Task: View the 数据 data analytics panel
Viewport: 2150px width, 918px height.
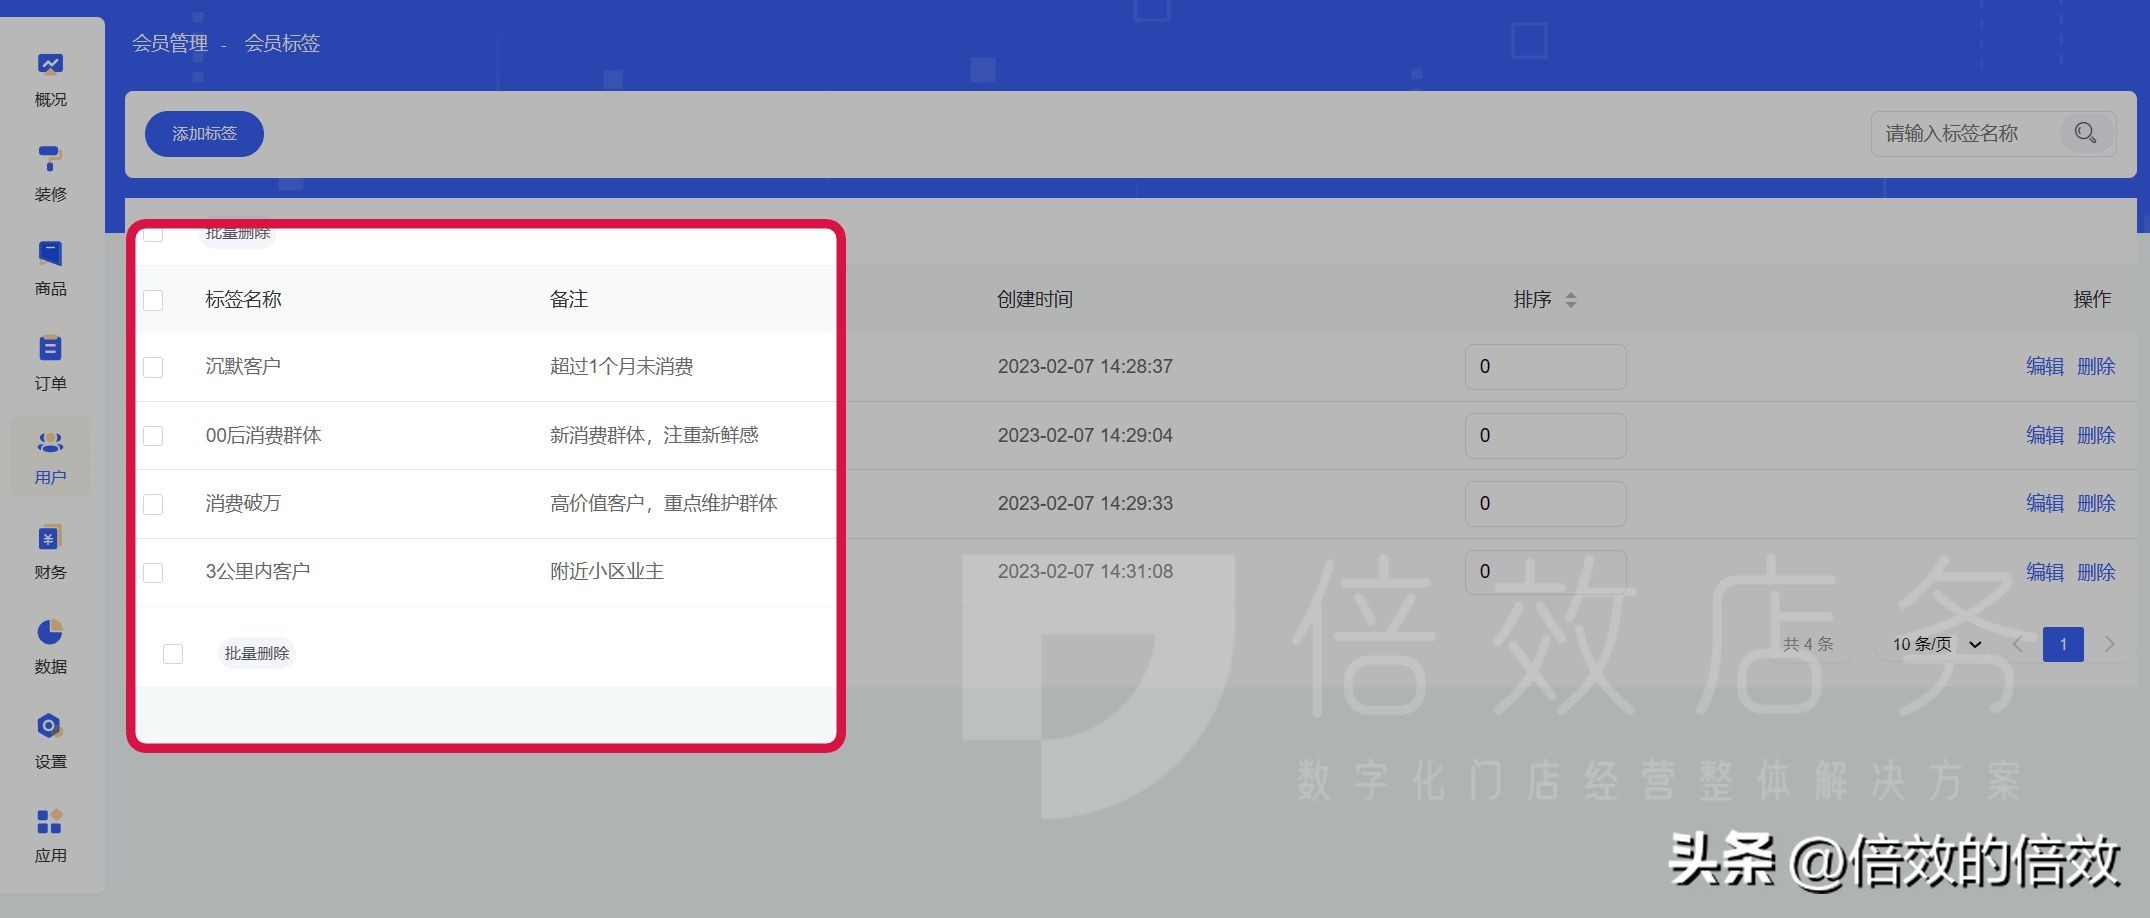Action: point(50,647)
